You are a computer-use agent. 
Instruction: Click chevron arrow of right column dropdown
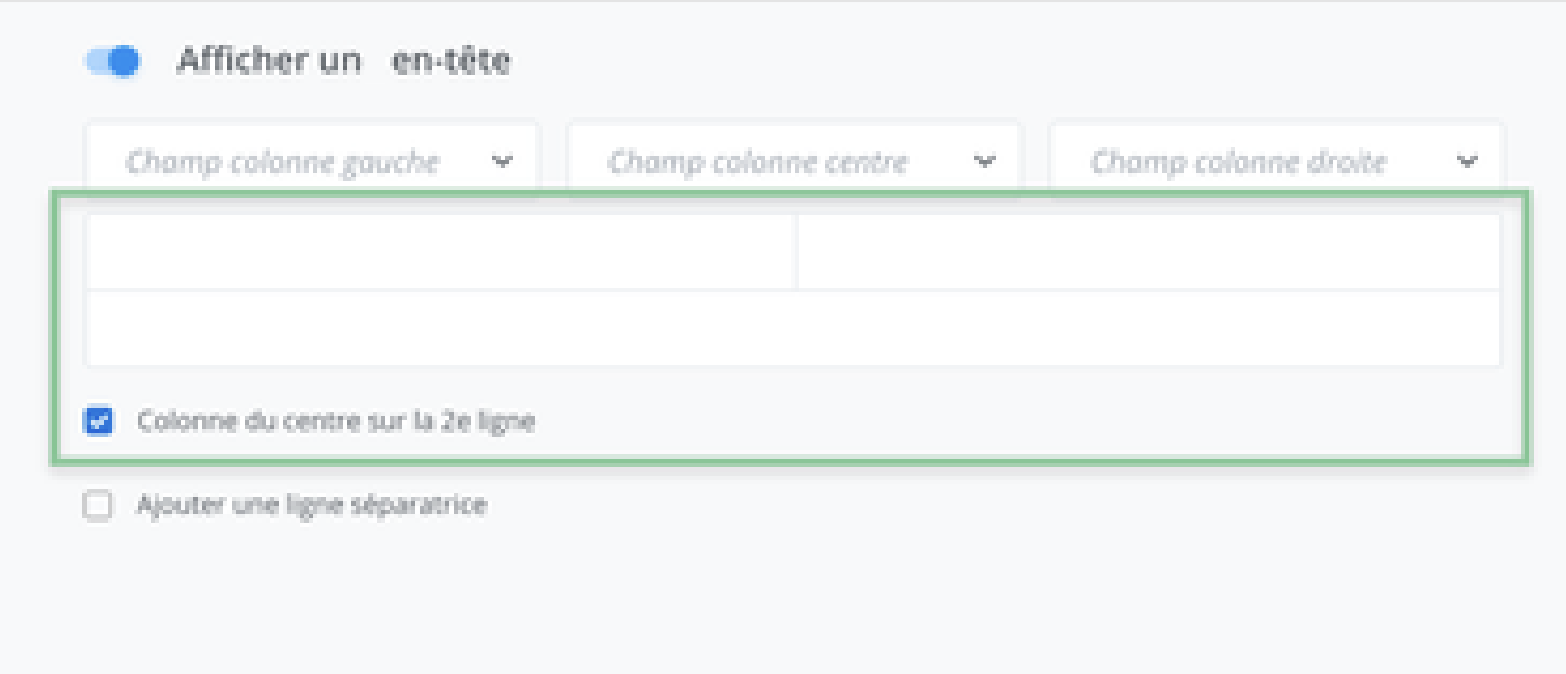point(1467,161)
